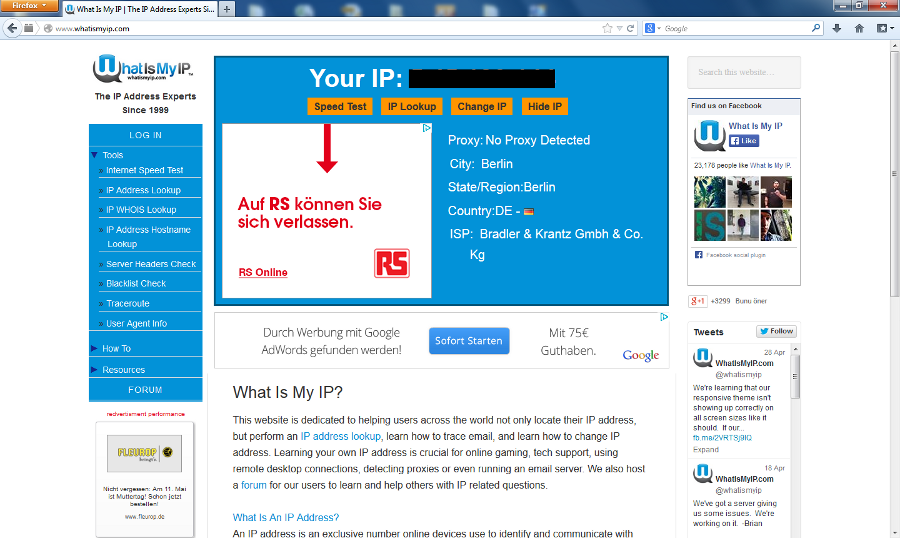Screen dimensions: 900x538
Task: Click the search magnifier icon in the Google box
Action: (816, 28)
